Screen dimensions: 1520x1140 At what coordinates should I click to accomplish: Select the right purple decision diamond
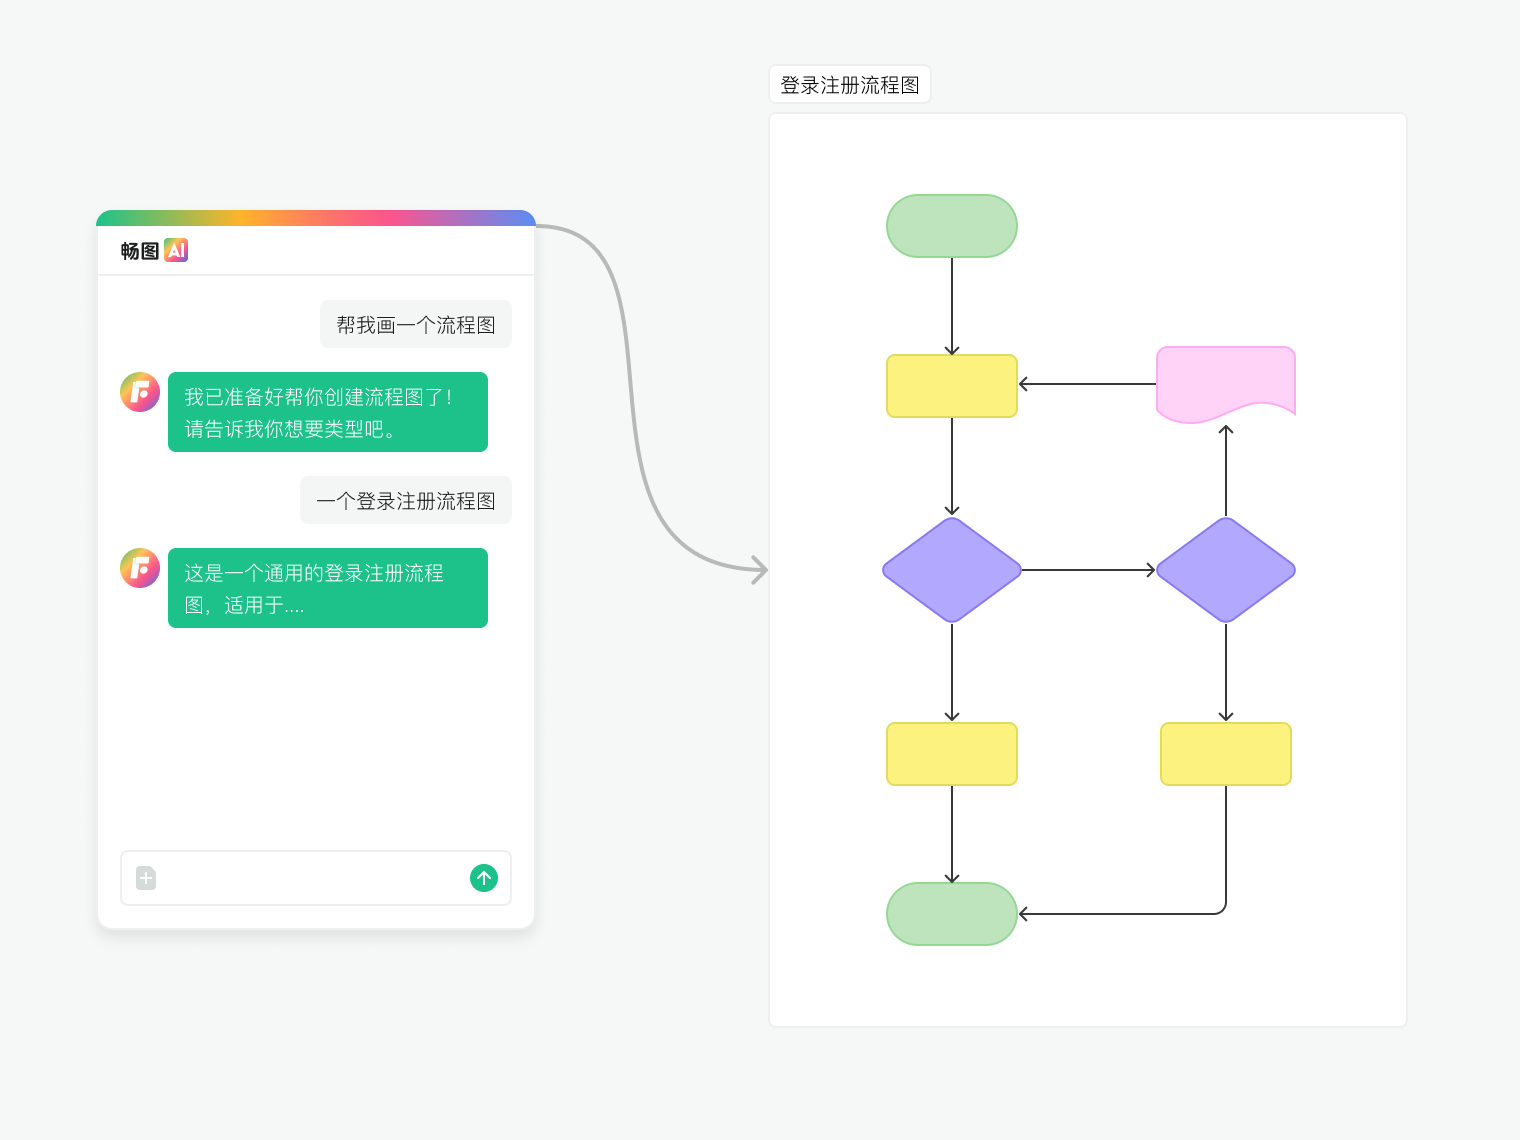coord(1226,570)
